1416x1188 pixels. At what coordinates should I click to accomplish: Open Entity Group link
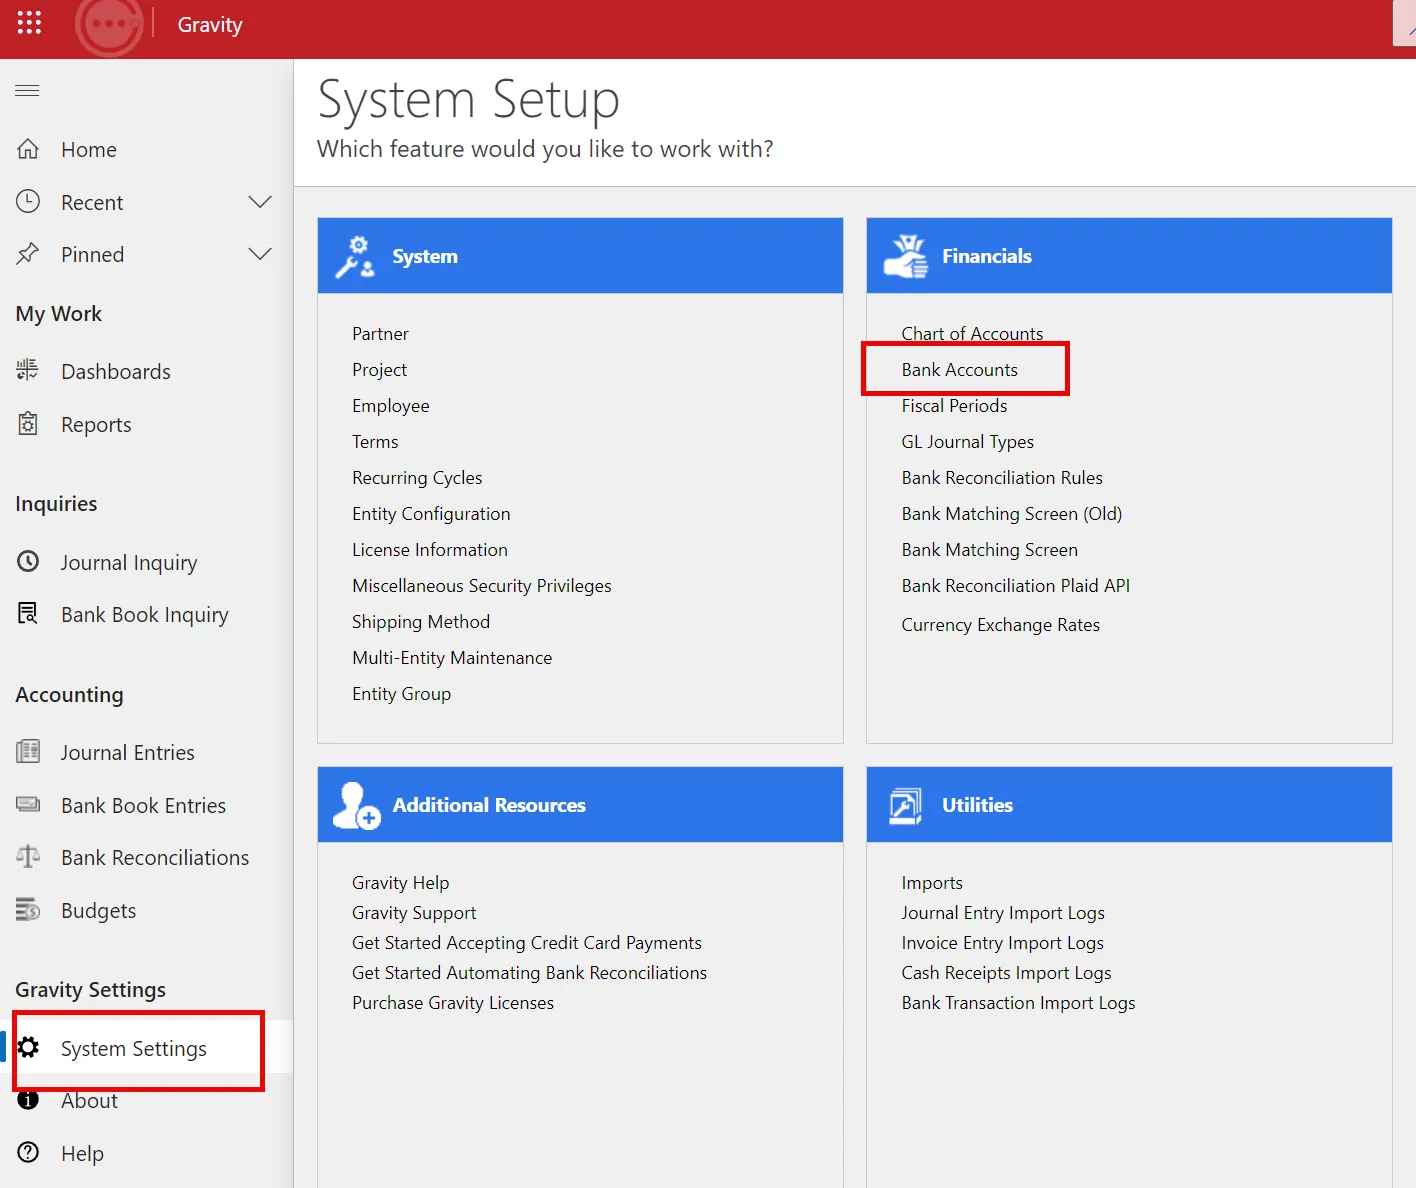pos(401,694)
